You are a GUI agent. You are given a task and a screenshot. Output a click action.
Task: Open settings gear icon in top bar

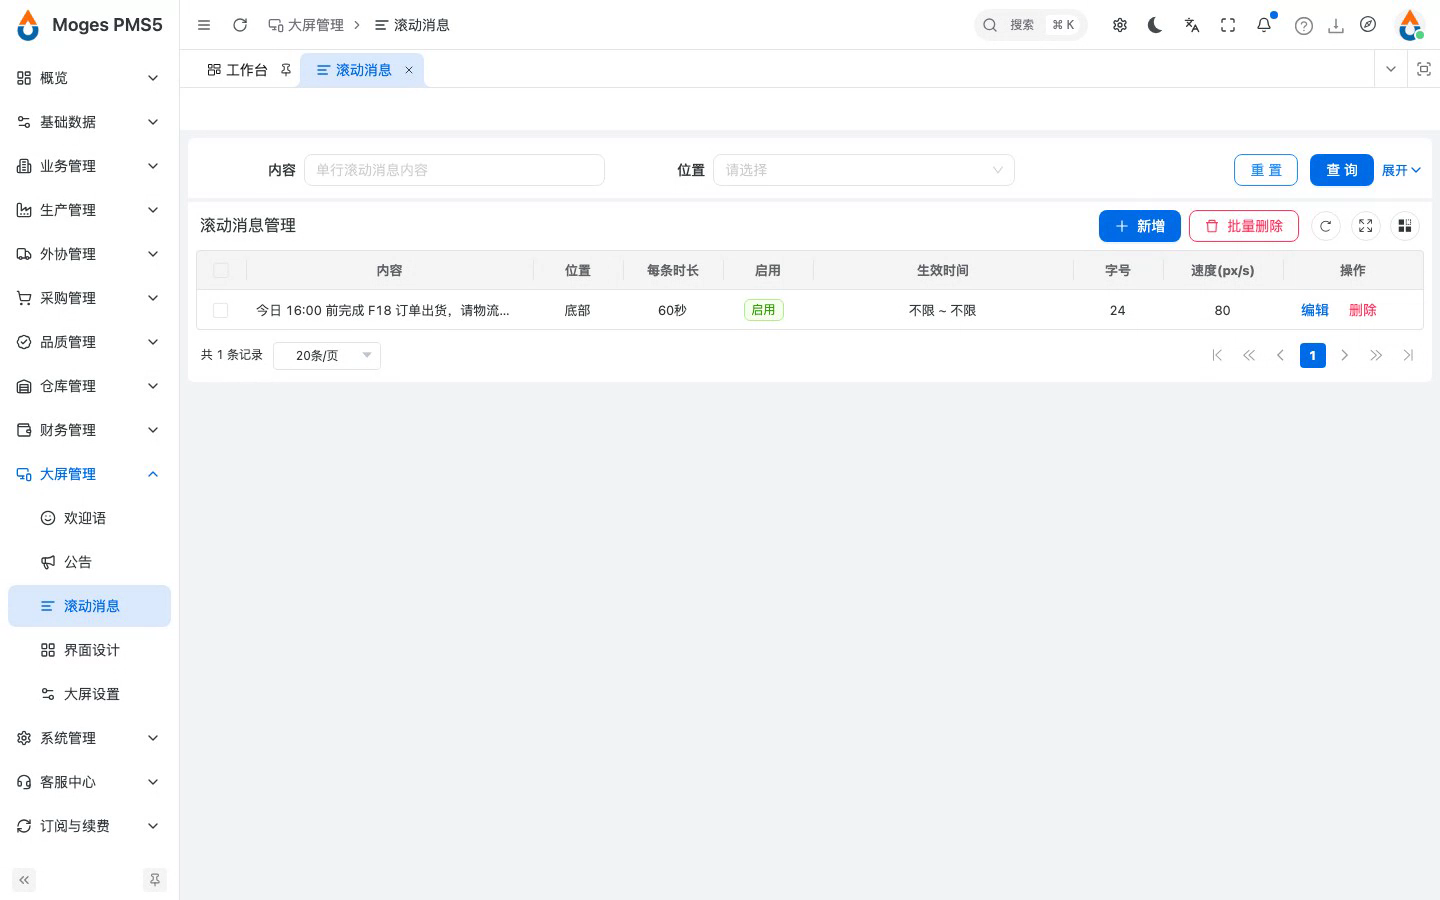1120,25
